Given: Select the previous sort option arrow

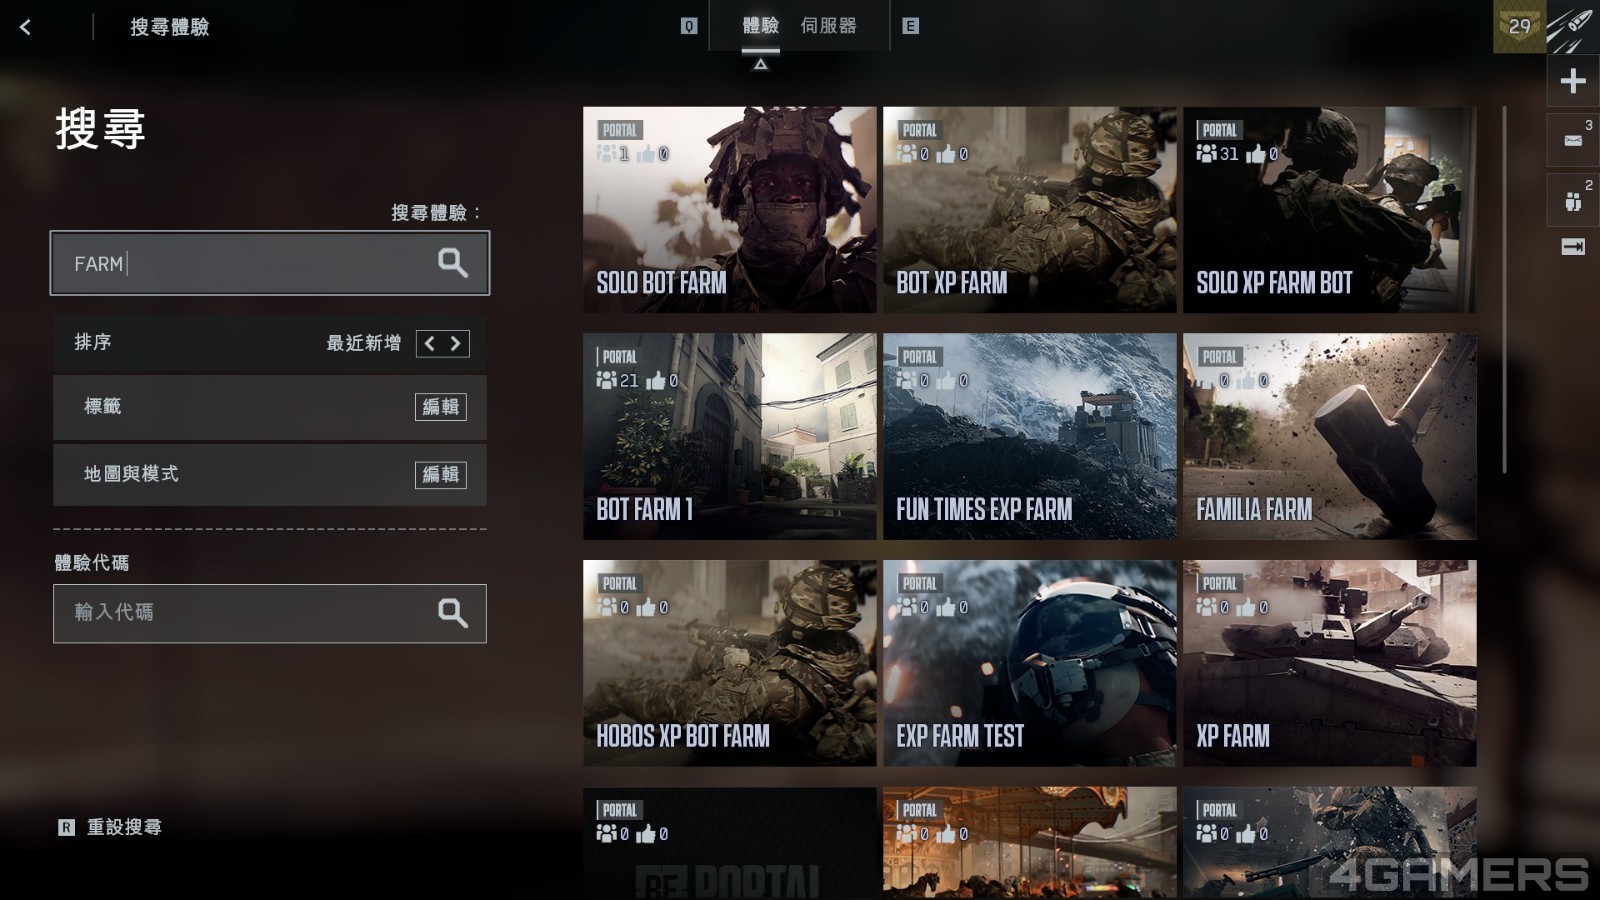Looking at the screenshot, I should [x=430, y=344].
